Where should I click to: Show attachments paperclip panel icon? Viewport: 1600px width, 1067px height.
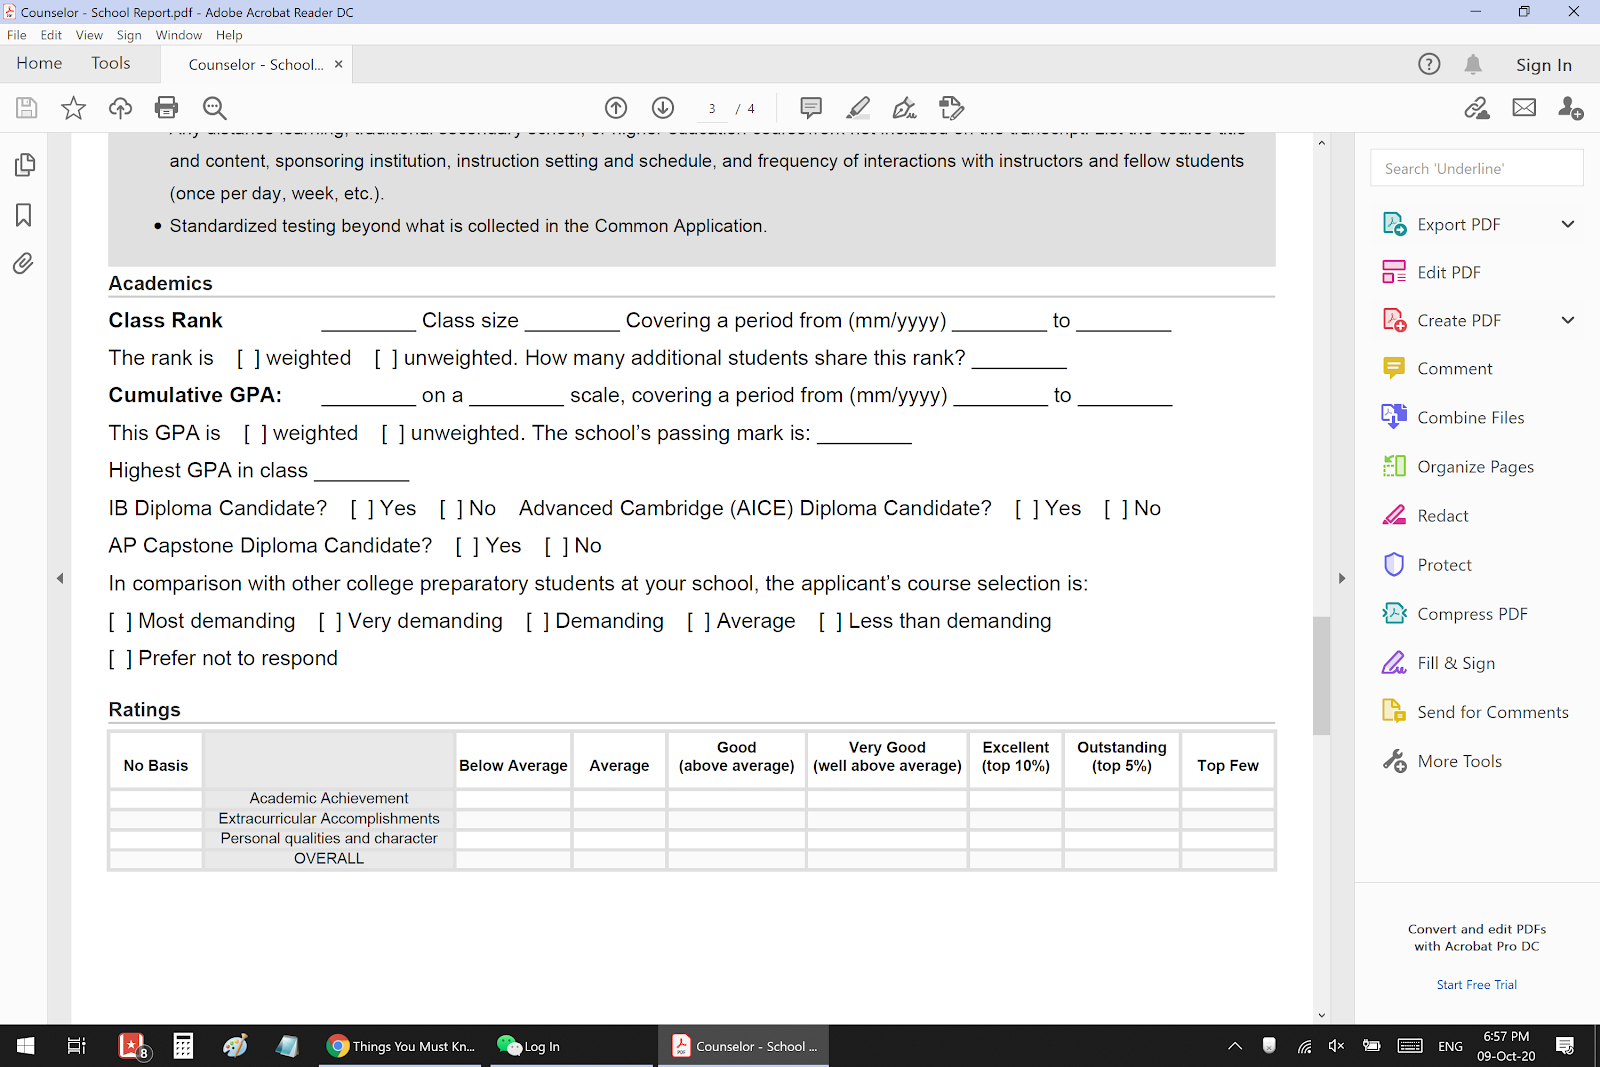tap(23, 264)
